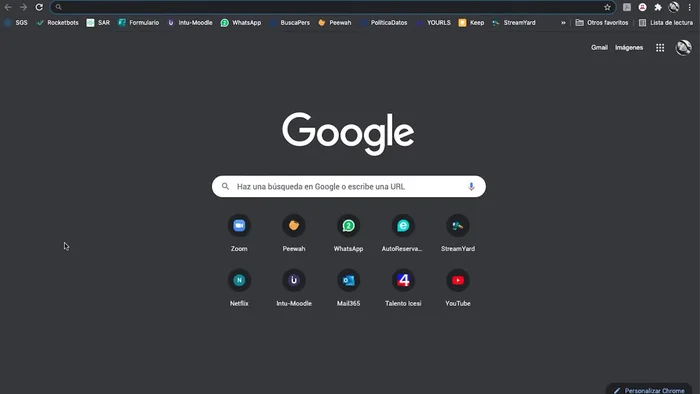Image resolution: width=700 pixels, height=394 pixels.
Task: Open the StreamYard bookmark in bookmarks bar
Action: click(514, 23)
